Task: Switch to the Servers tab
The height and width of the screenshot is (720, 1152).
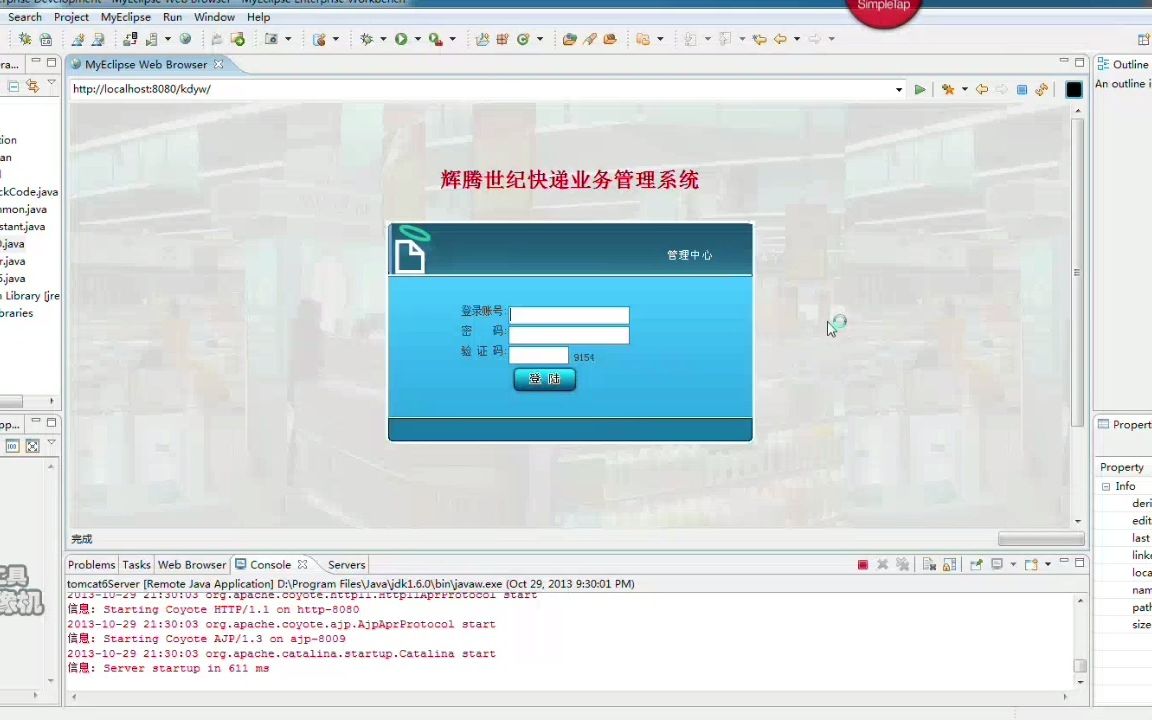Action: pyautogui.click(x=346, y=564)
